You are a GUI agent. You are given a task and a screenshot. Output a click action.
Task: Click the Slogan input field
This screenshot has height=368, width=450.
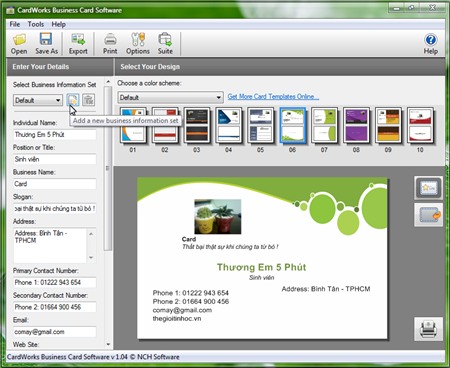[x=55, y=209]
